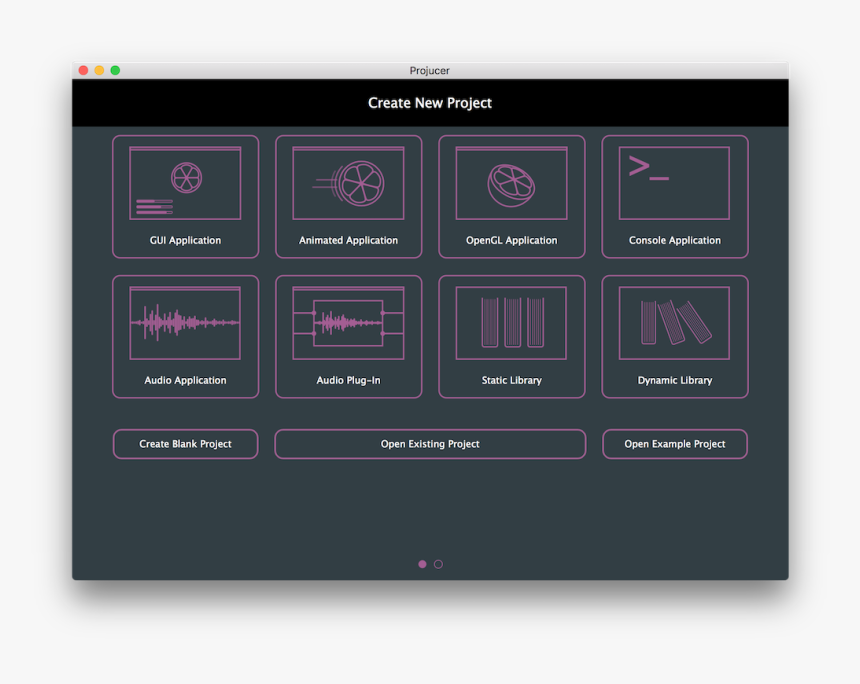Choose the Dynamic Library leaning books icon

point(674,323)
